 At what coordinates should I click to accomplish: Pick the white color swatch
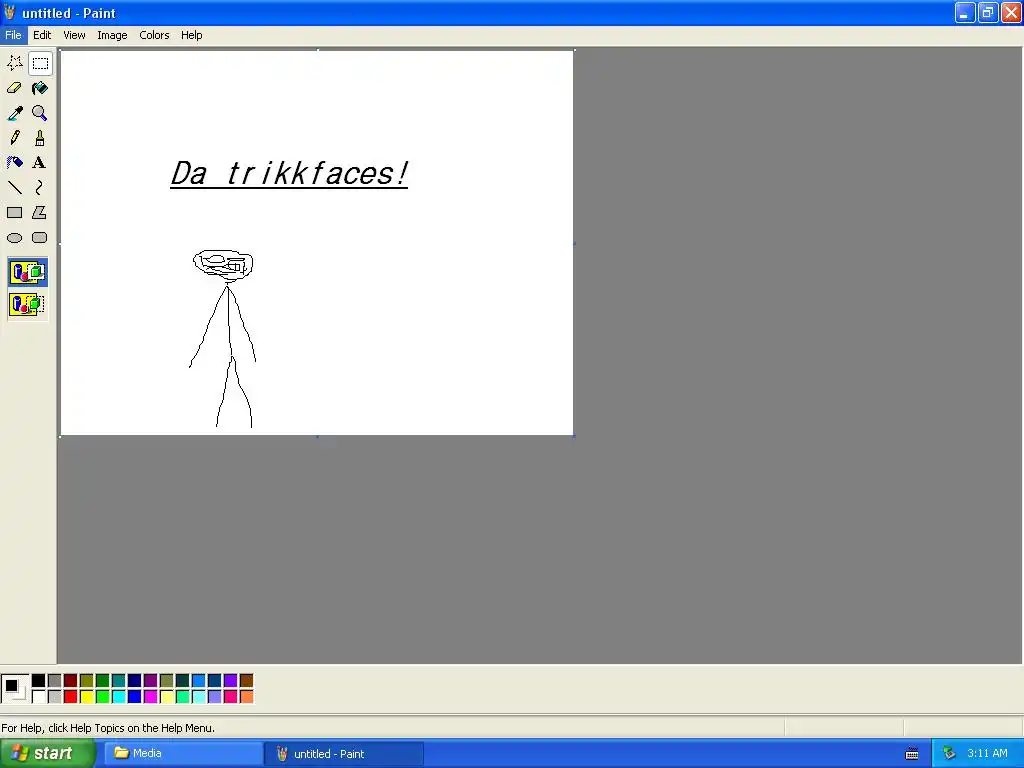(x=39, y=697)
